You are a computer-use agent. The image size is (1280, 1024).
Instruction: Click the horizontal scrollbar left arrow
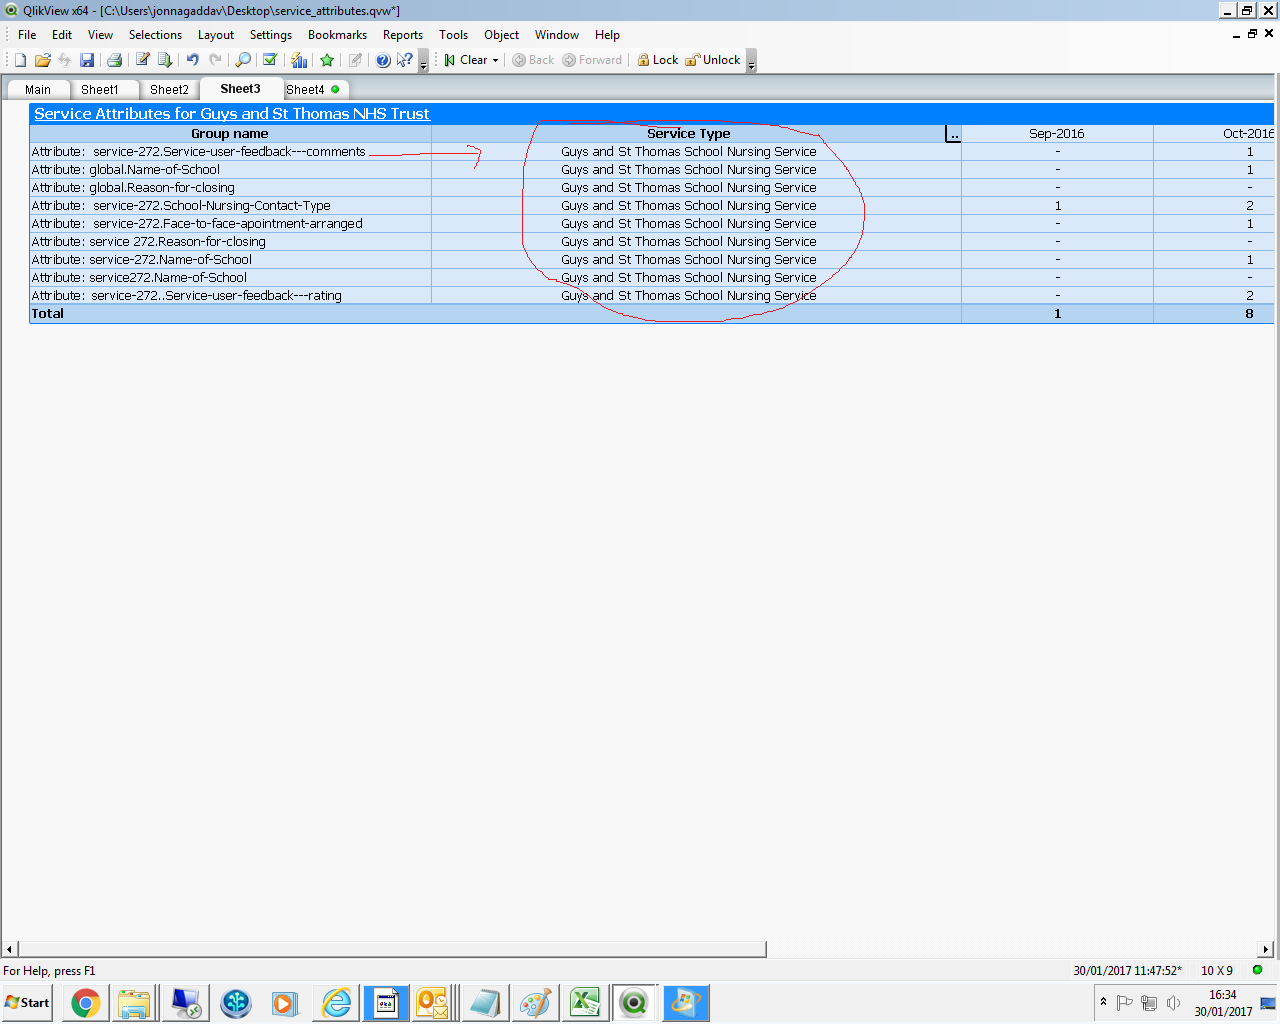pyautogui.click(x=10, y=949)
